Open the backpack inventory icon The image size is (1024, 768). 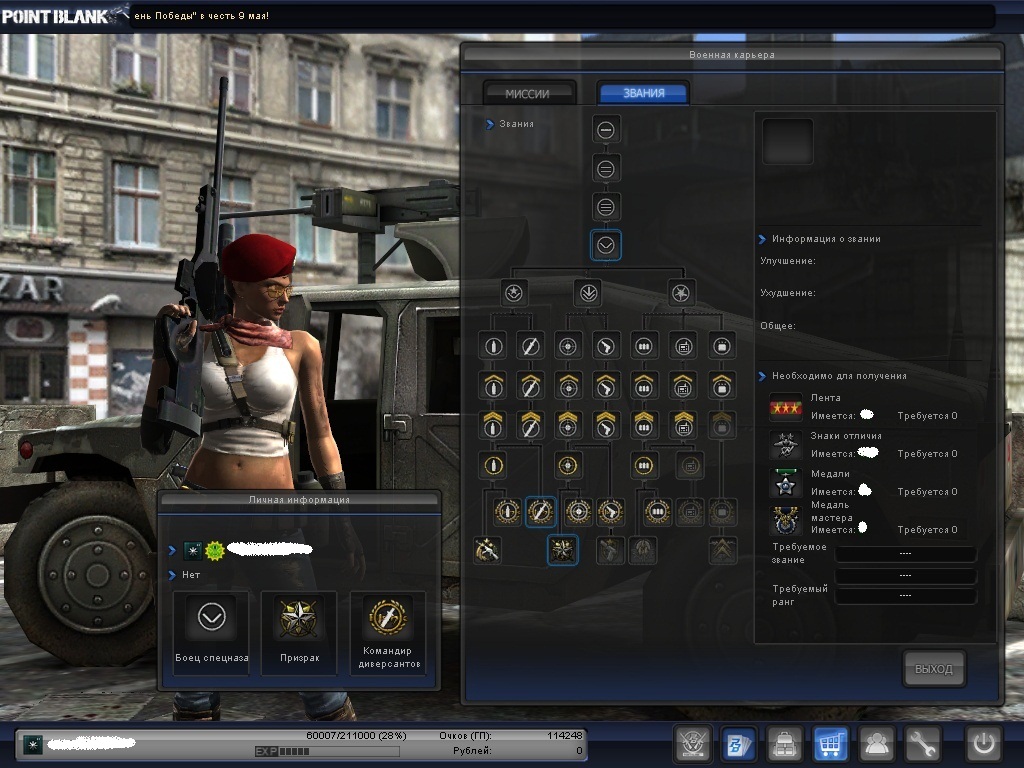(785, 744)
